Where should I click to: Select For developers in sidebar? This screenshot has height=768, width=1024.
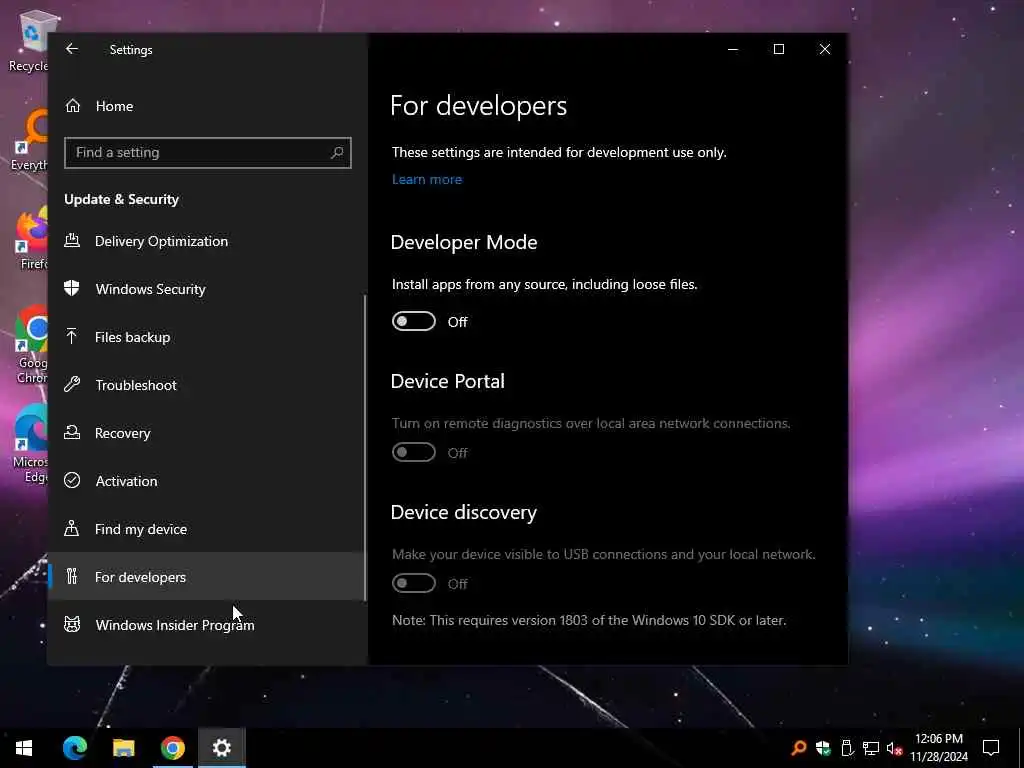pos(208,577)
